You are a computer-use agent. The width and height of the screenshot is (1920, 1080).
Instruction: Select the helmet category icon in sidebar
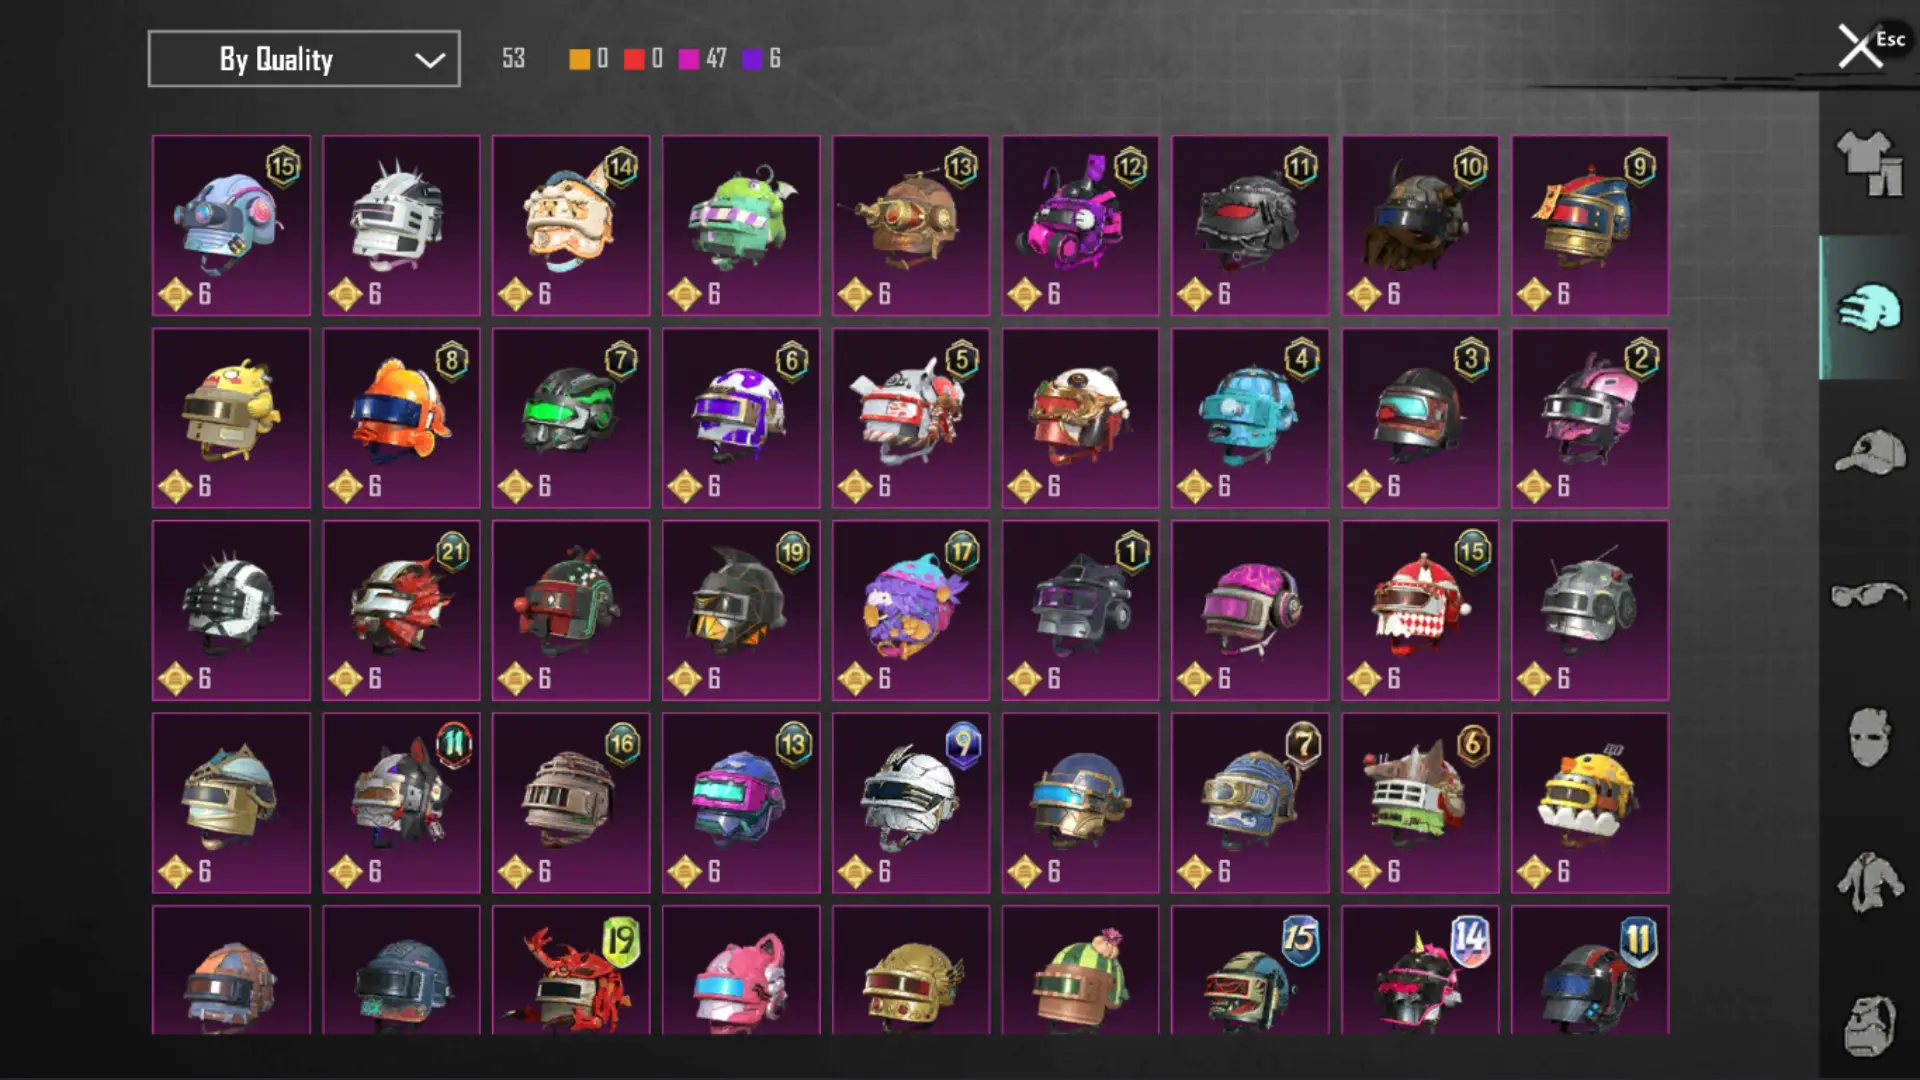(x=1868, y=307)
